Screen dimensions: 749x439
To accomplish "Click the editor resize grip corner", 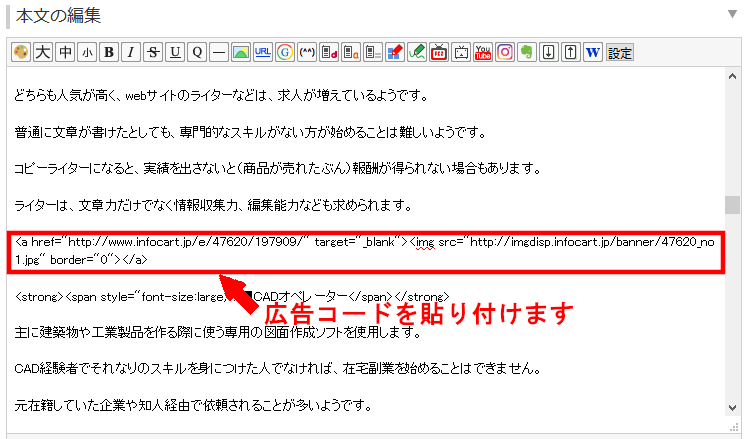I will tap(734, 427).
